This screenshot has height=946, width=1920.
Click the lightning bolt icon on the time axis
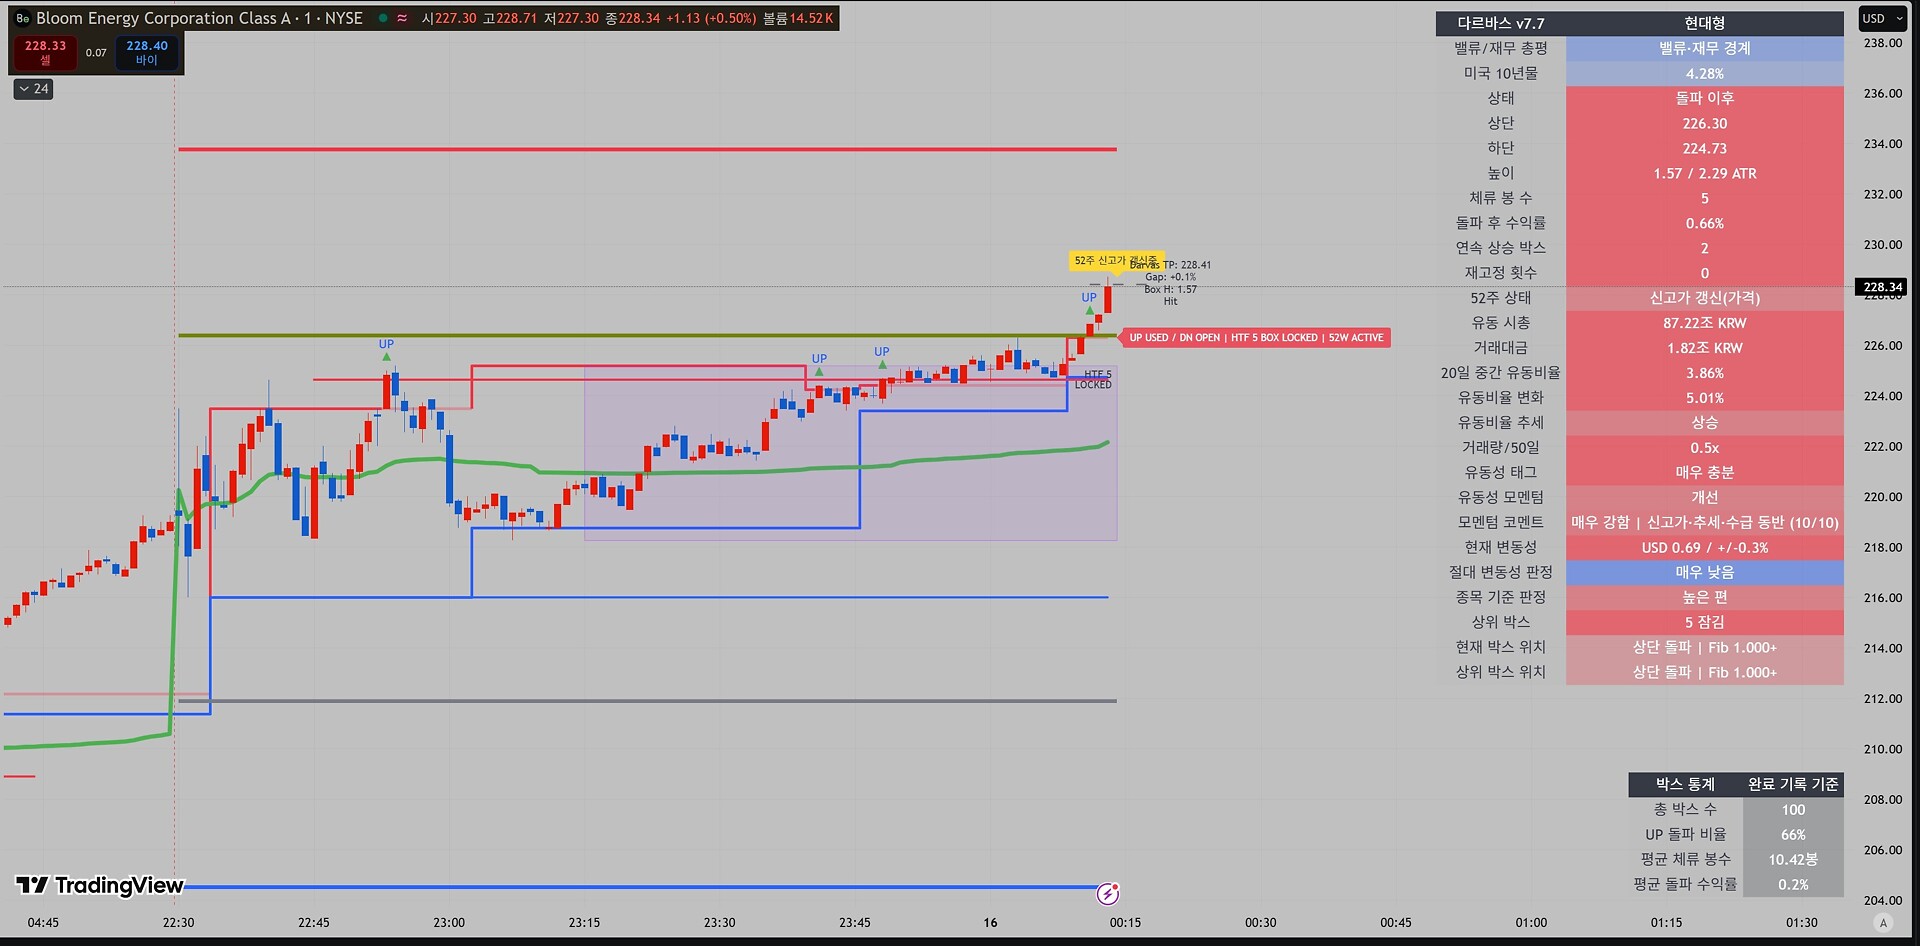tap(1108, 893)
